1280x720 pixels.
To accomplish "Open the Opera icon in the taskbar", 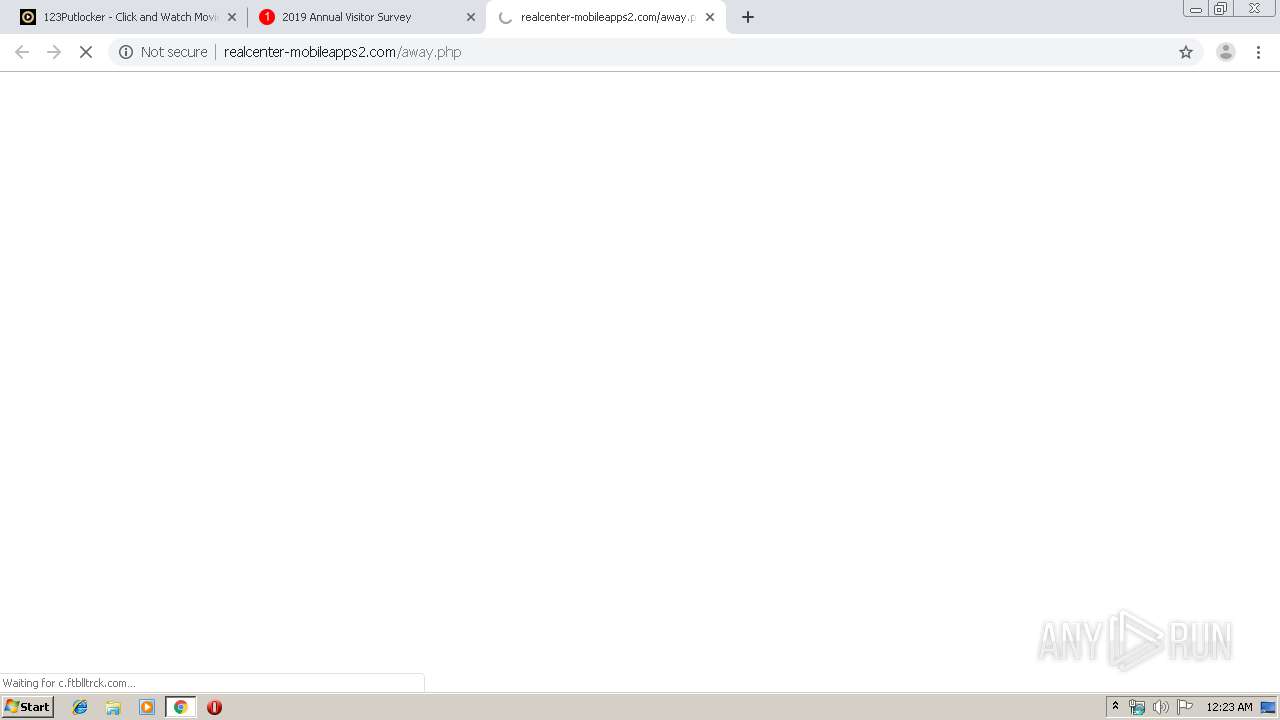I will click(x=214, y=707).
